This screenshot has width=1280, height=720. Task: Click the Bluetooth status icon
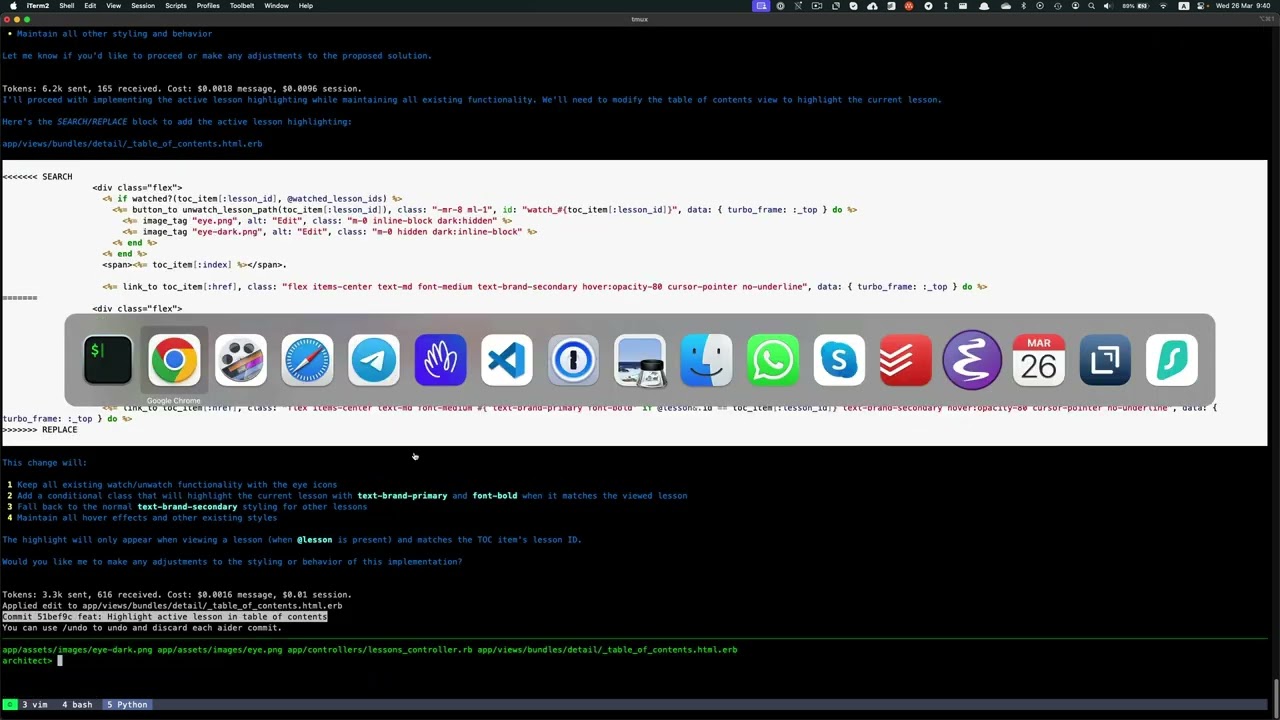pyautogui.click(x=1023, y=6)
